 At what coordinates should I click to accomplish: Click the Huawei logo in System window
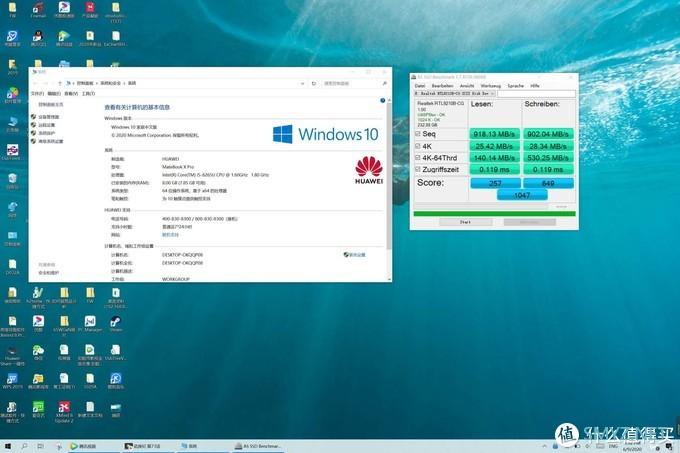(368, 168)
